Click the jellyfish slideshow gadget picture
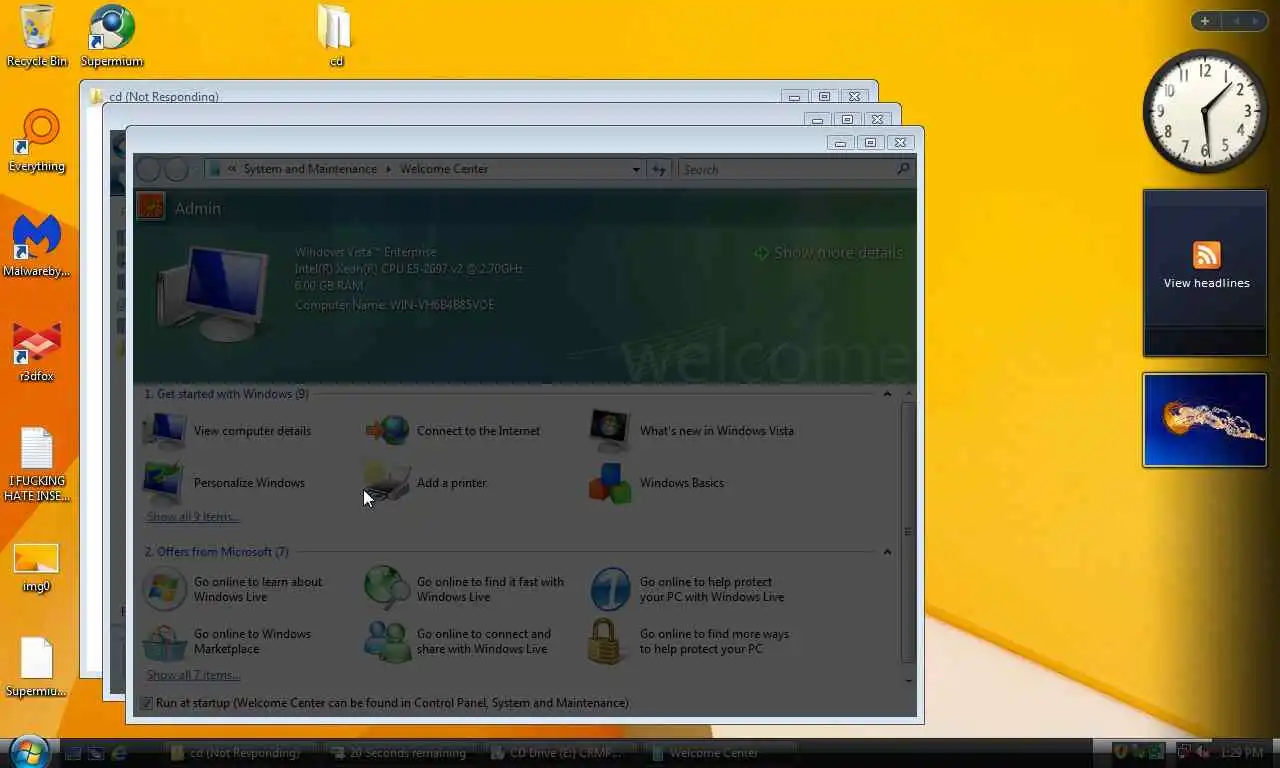 coord(1205,420)
